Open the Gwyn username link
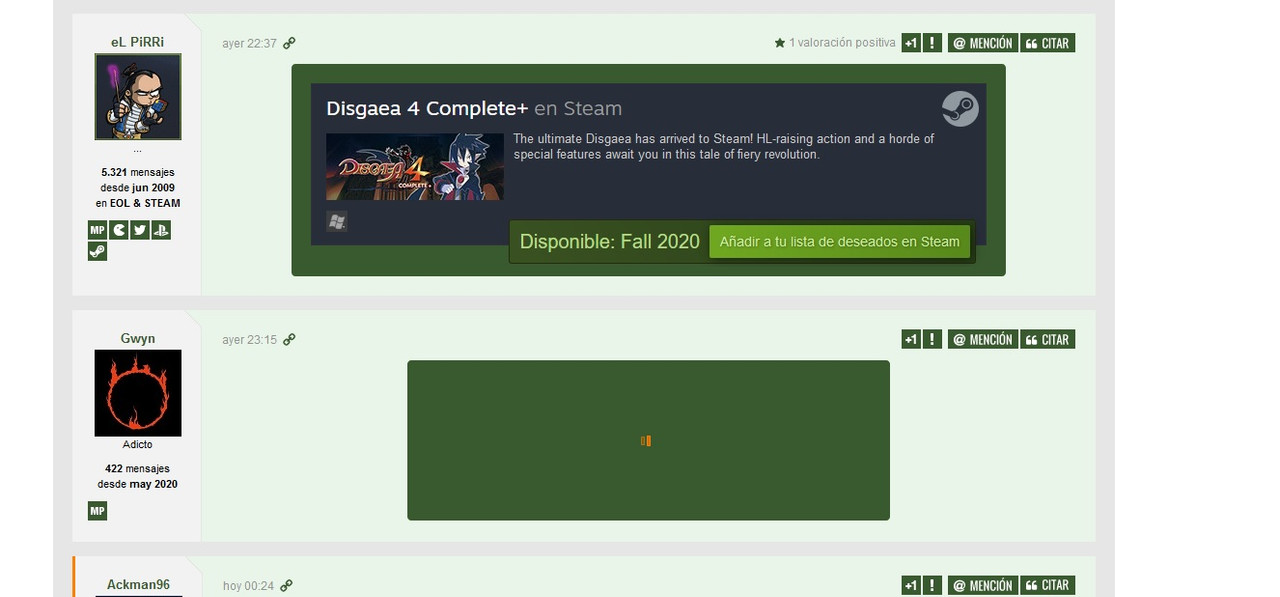The width and height of the screenshot is (1280, 597). click(x=138, y=338)
